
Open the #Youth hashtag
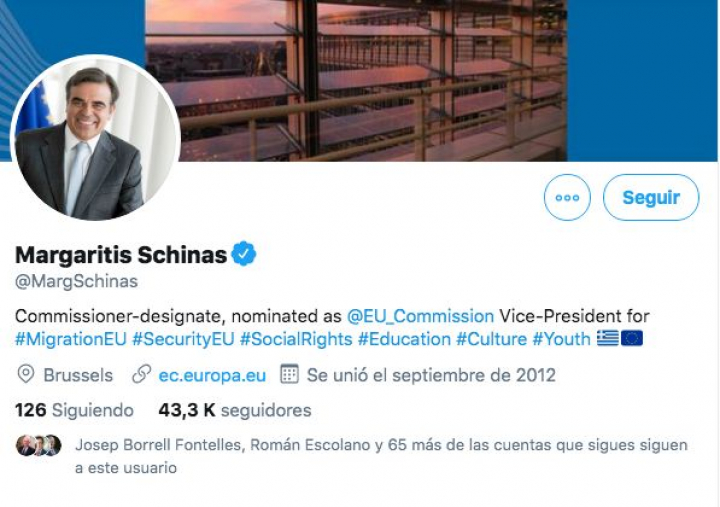561,339
